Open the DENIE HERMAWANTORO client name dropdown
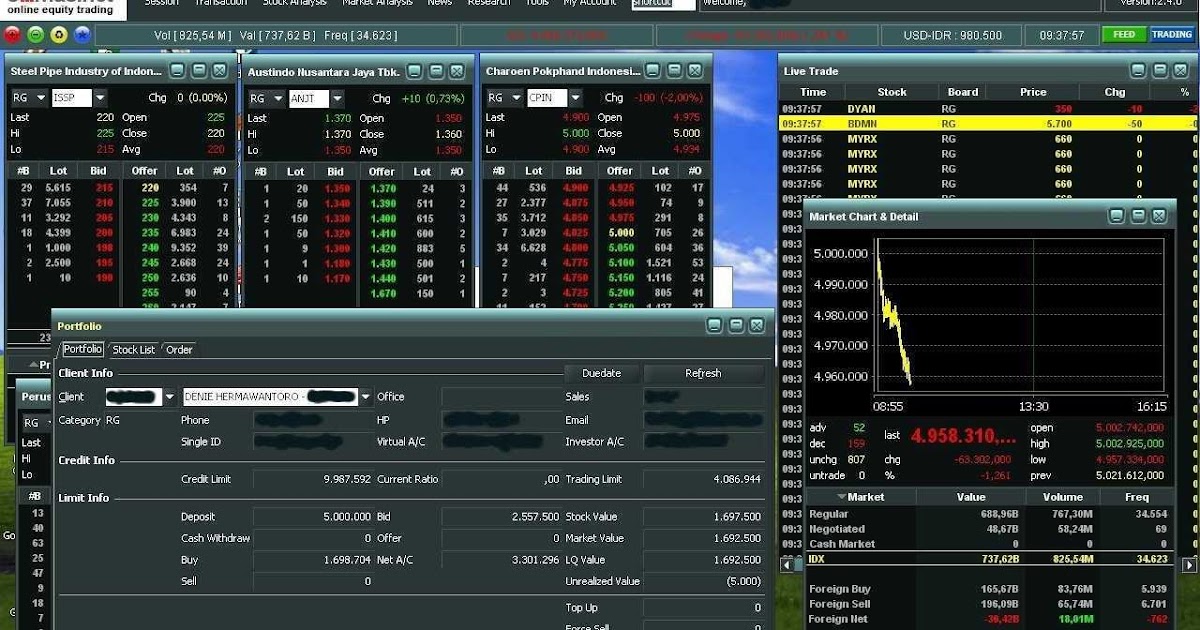Viewport: 1200px width, 630px height. click(x=366, y=397)
